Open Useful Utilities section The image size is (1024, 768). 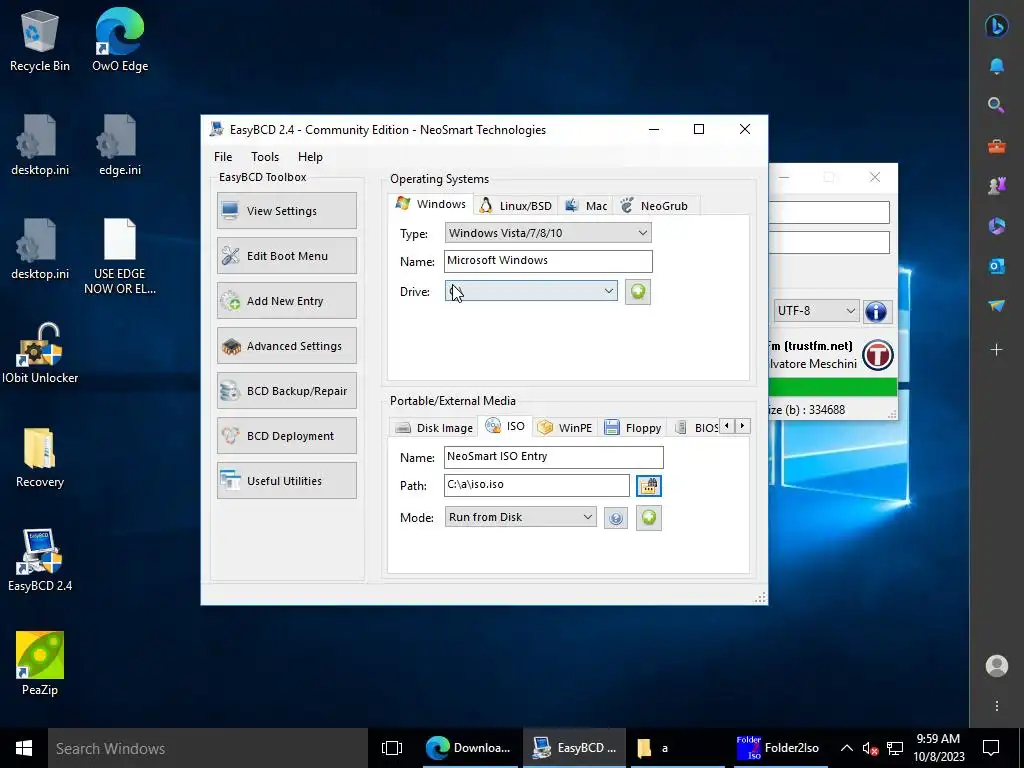click(x=287, y=481)
